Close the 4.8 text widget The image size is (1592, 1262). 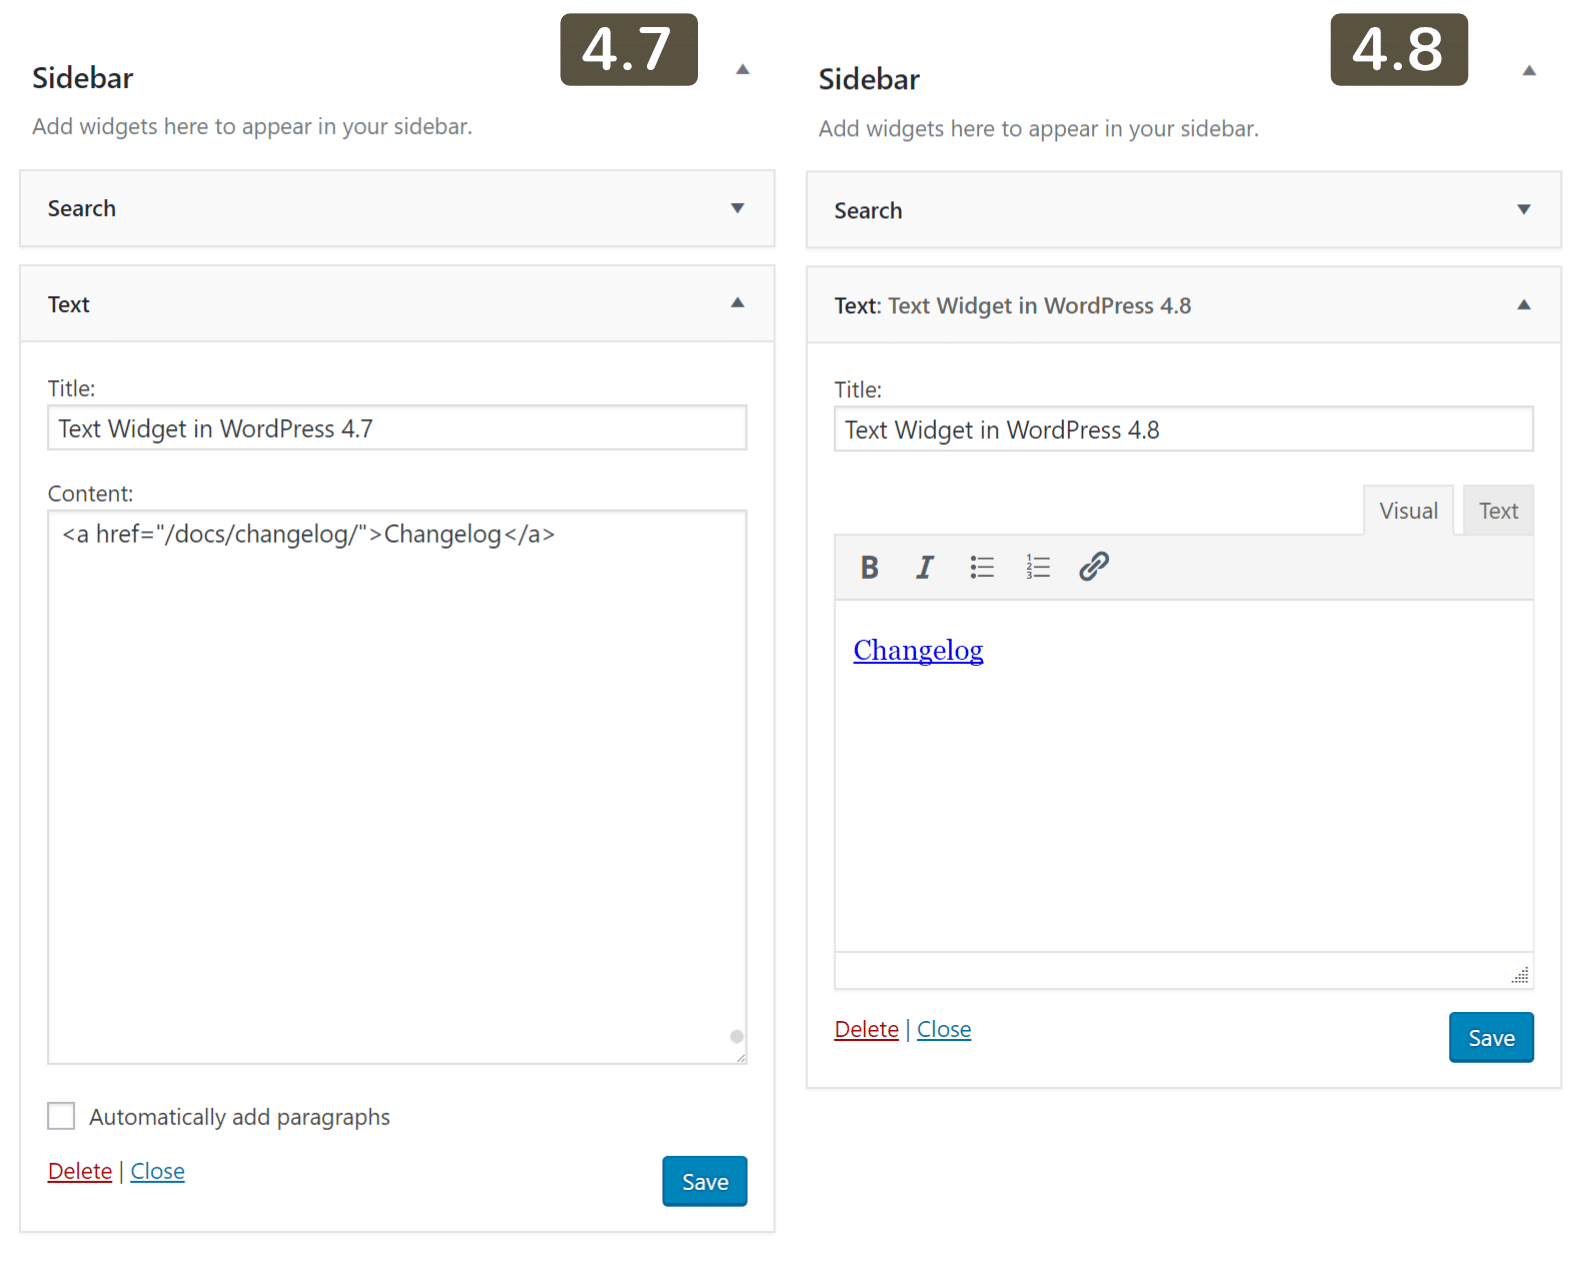[943, 1029]
